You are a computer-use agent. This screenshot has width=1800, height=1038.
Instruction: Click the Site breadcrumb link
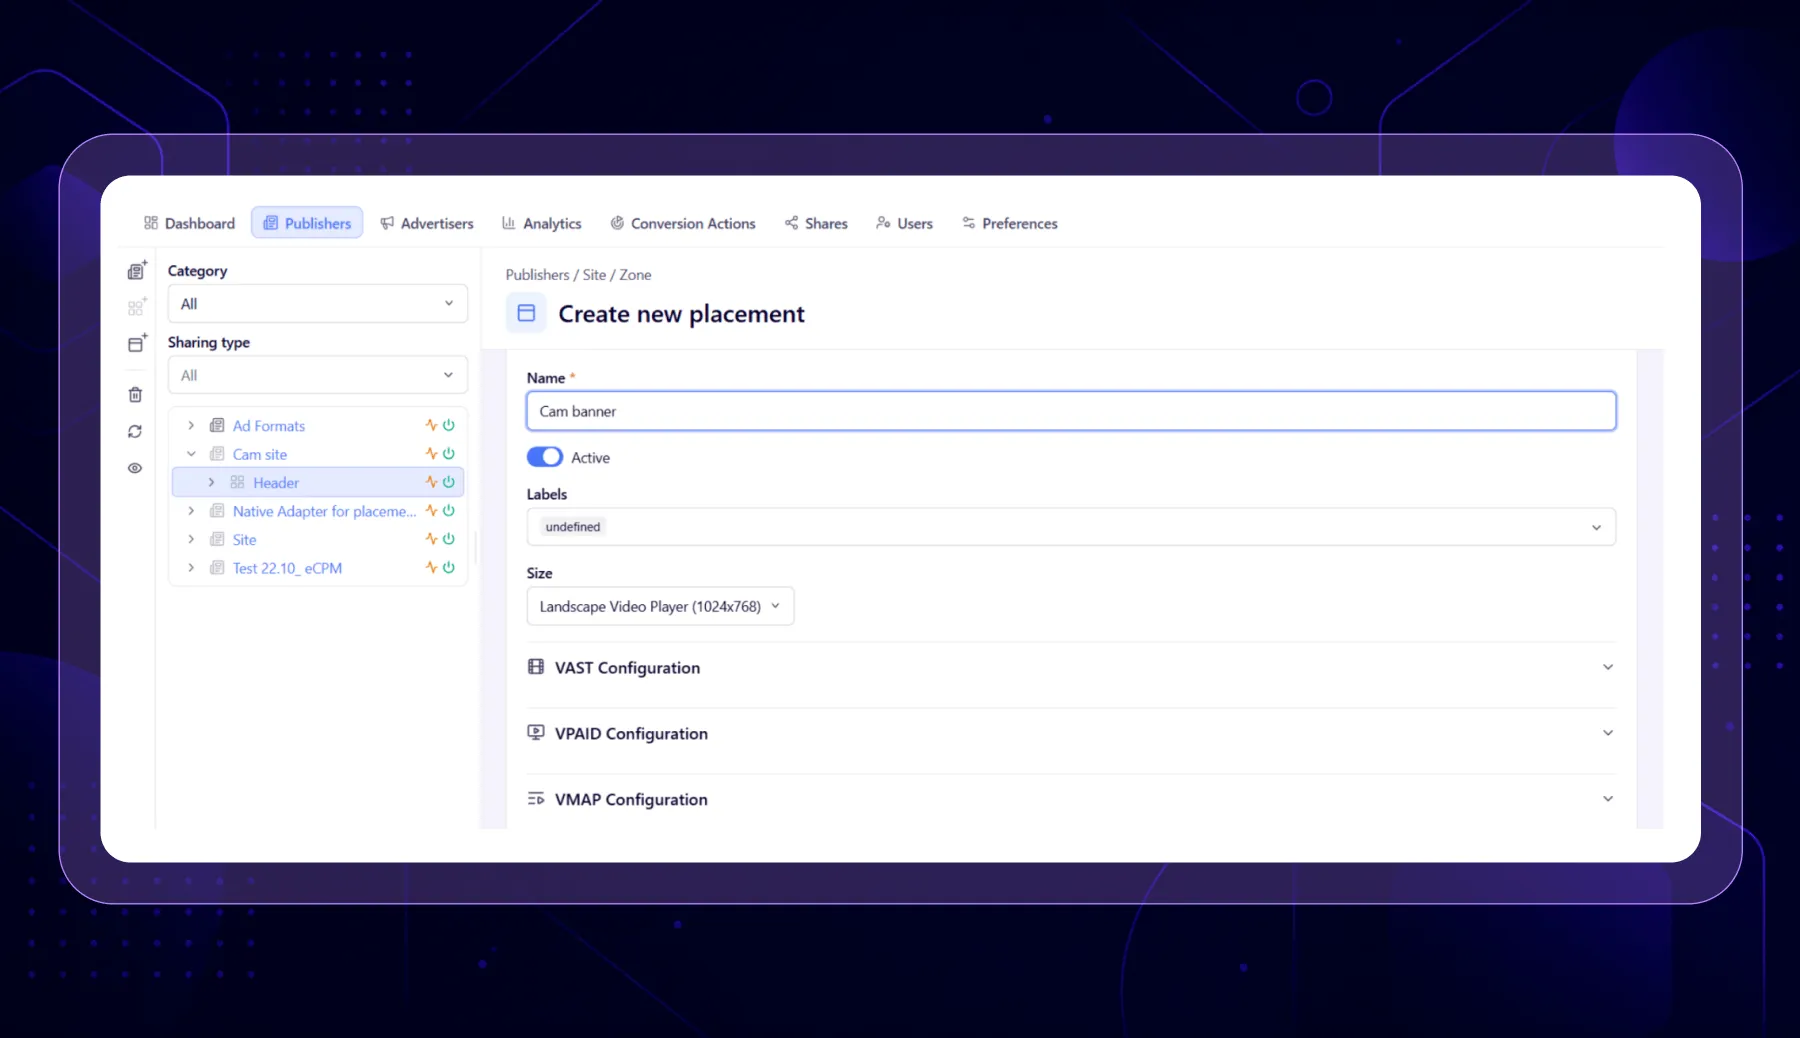(594, 275)
